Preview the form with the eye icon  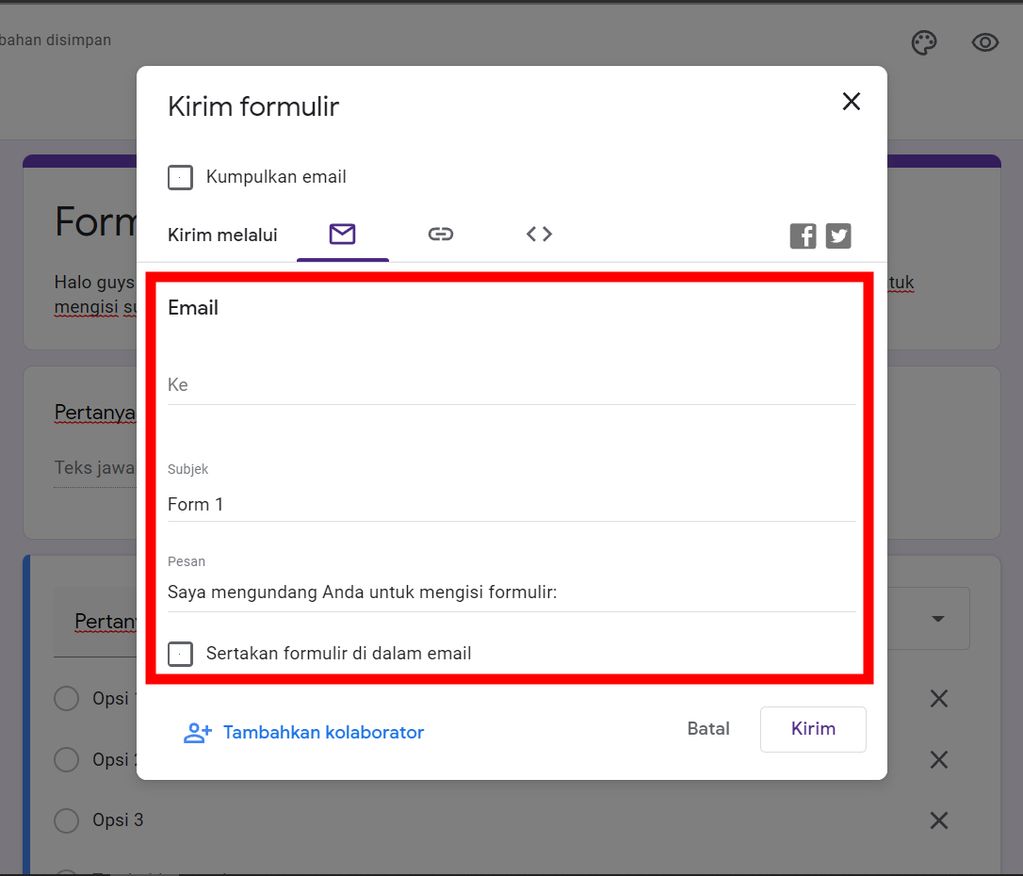(x=985, y=42)
